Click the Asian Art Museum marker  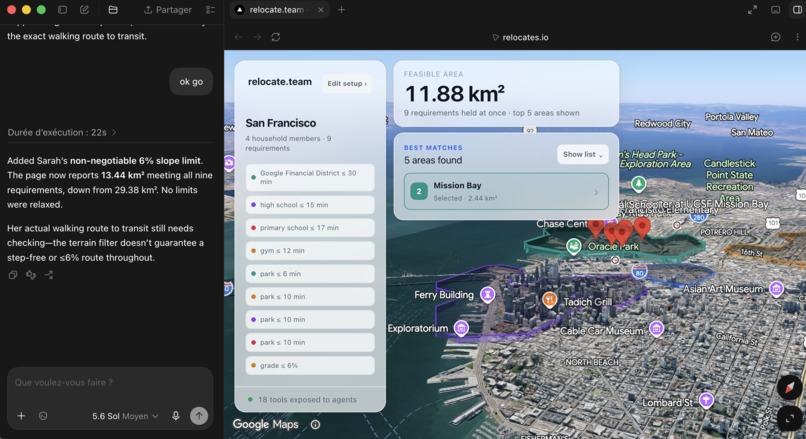[x=776, y=288]
